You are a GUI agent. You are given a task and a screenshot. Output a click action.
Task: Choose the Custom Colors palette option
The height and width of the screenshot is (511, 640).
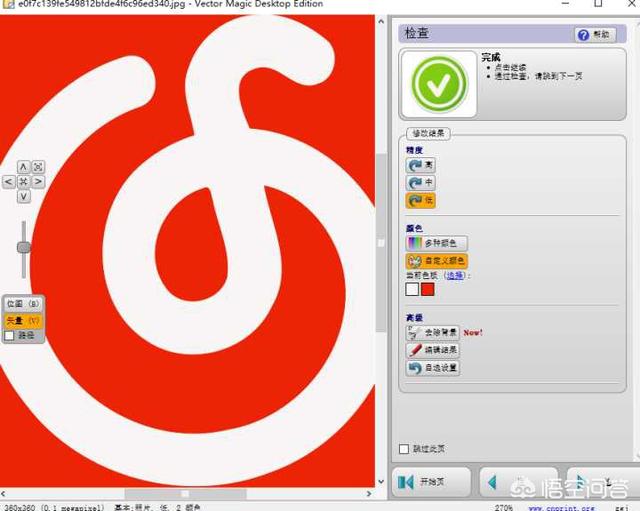[x=436, y=261]
